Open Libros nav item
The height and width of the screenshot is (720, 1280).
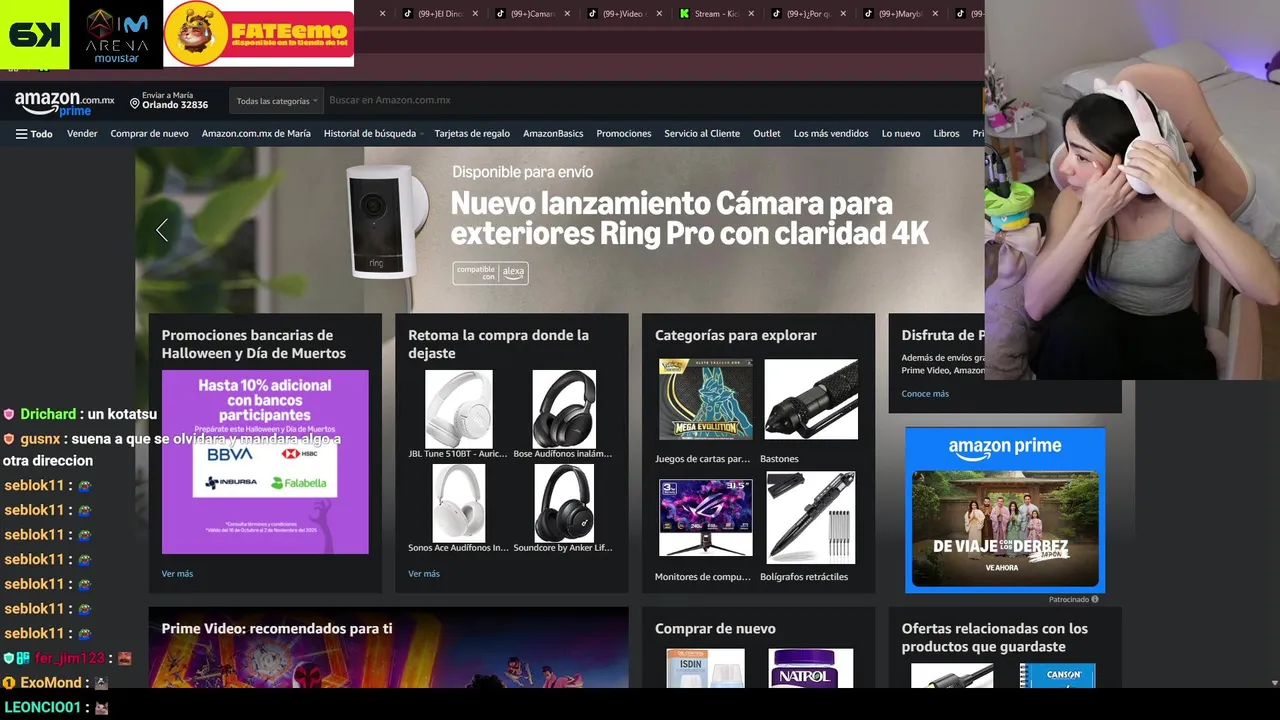coord(946,134)
